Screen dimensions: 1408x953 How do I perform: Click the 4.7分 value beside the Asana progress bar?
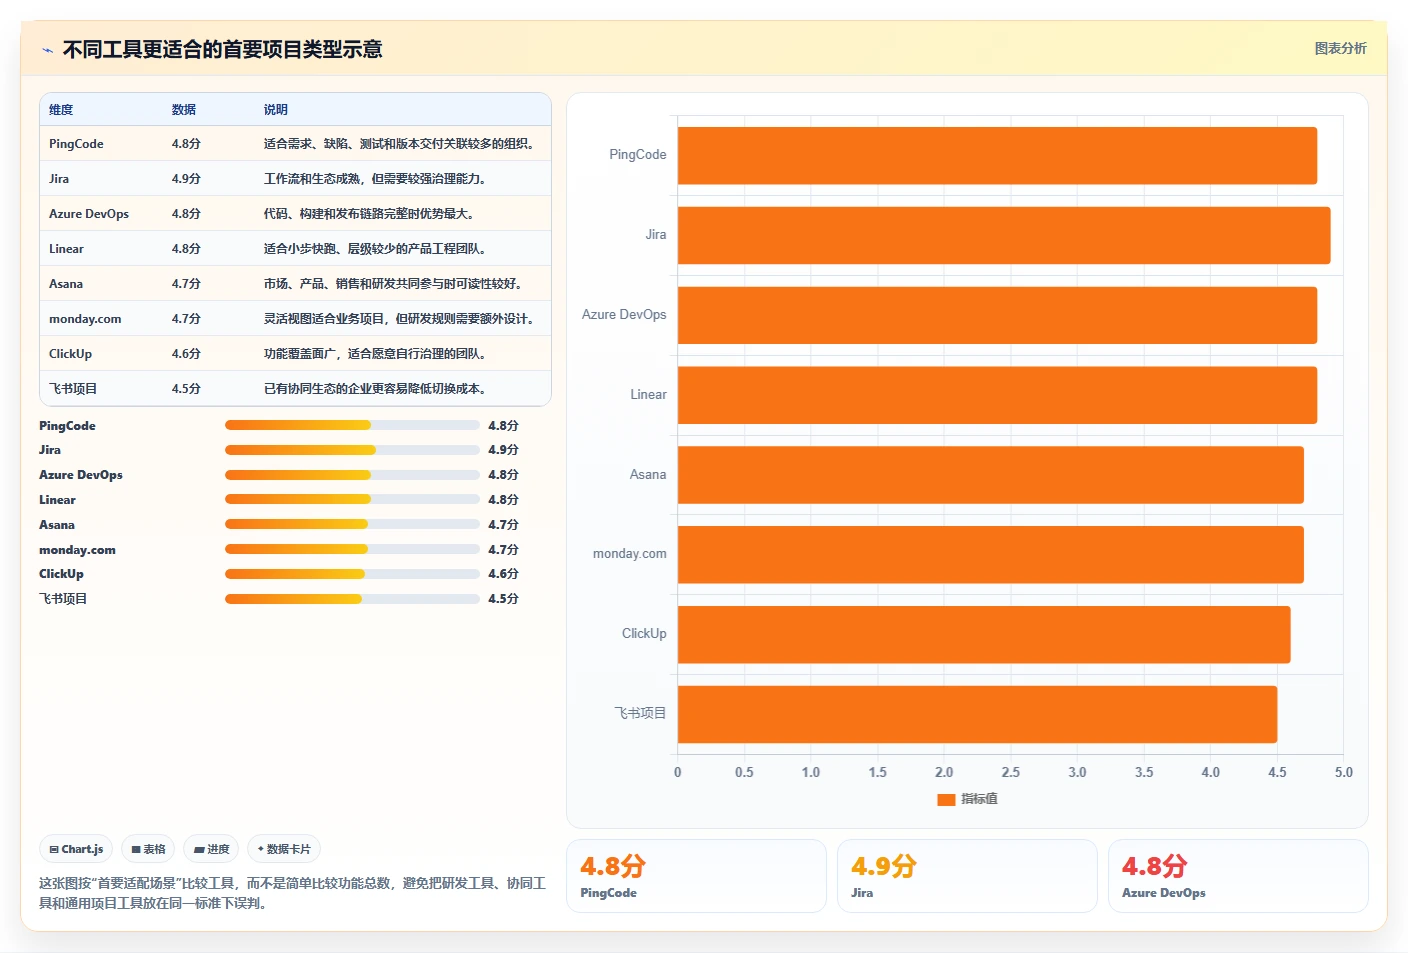pos(503,525)
